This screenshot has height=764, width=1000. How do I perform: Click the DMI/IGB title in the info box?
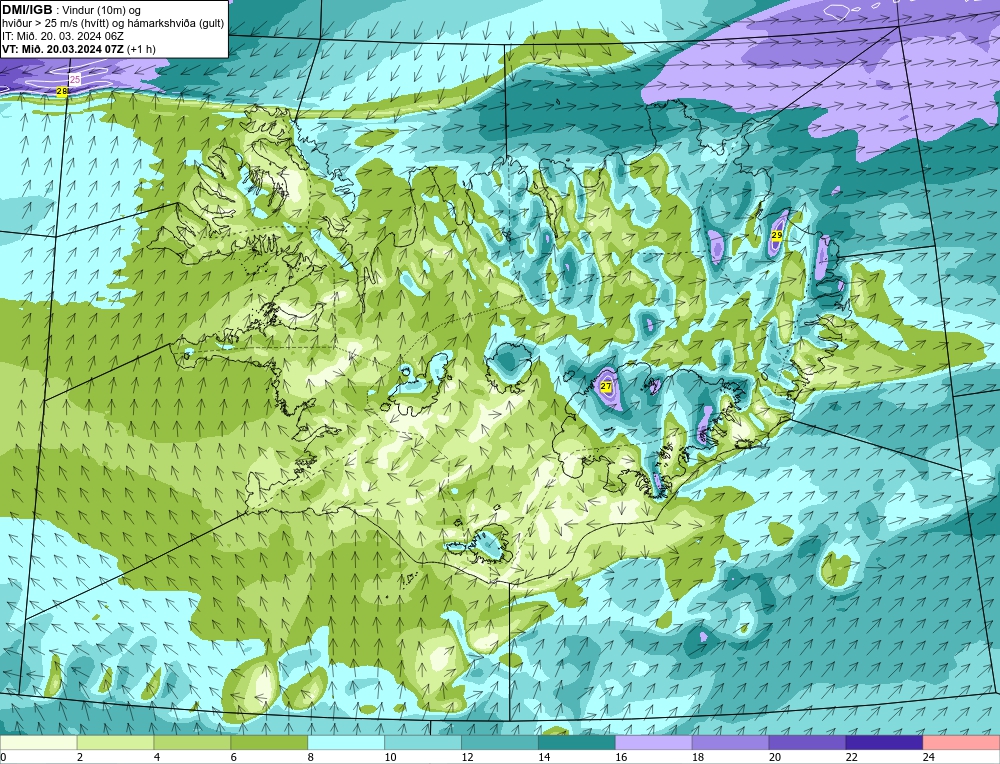pyautogui.click(x=27, y=10)
